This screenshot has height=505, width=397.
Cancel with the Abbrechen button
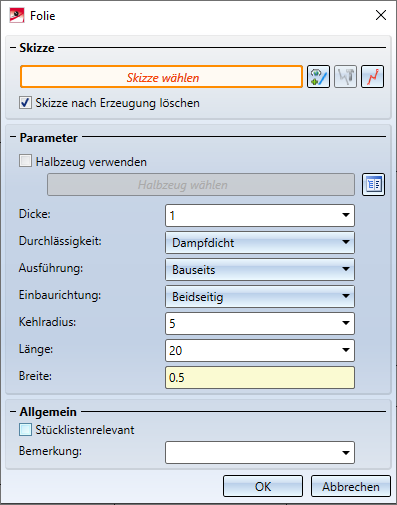point(350,486)
